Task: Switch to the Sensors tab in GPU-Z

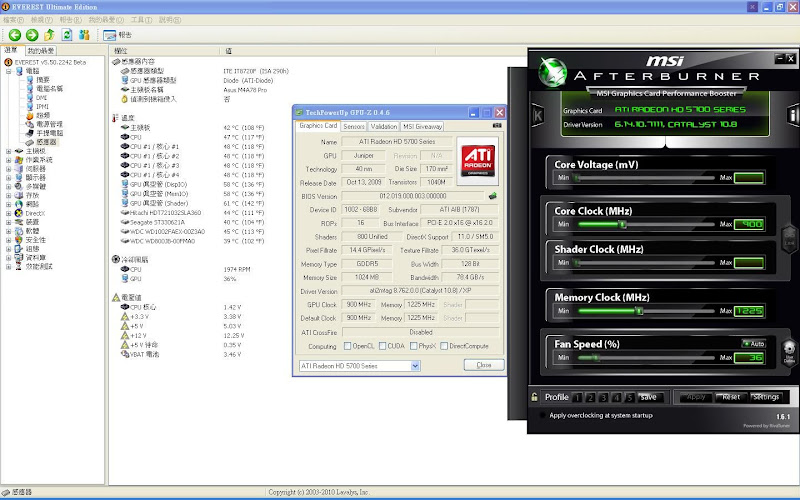Action: [x=354, y=127]
